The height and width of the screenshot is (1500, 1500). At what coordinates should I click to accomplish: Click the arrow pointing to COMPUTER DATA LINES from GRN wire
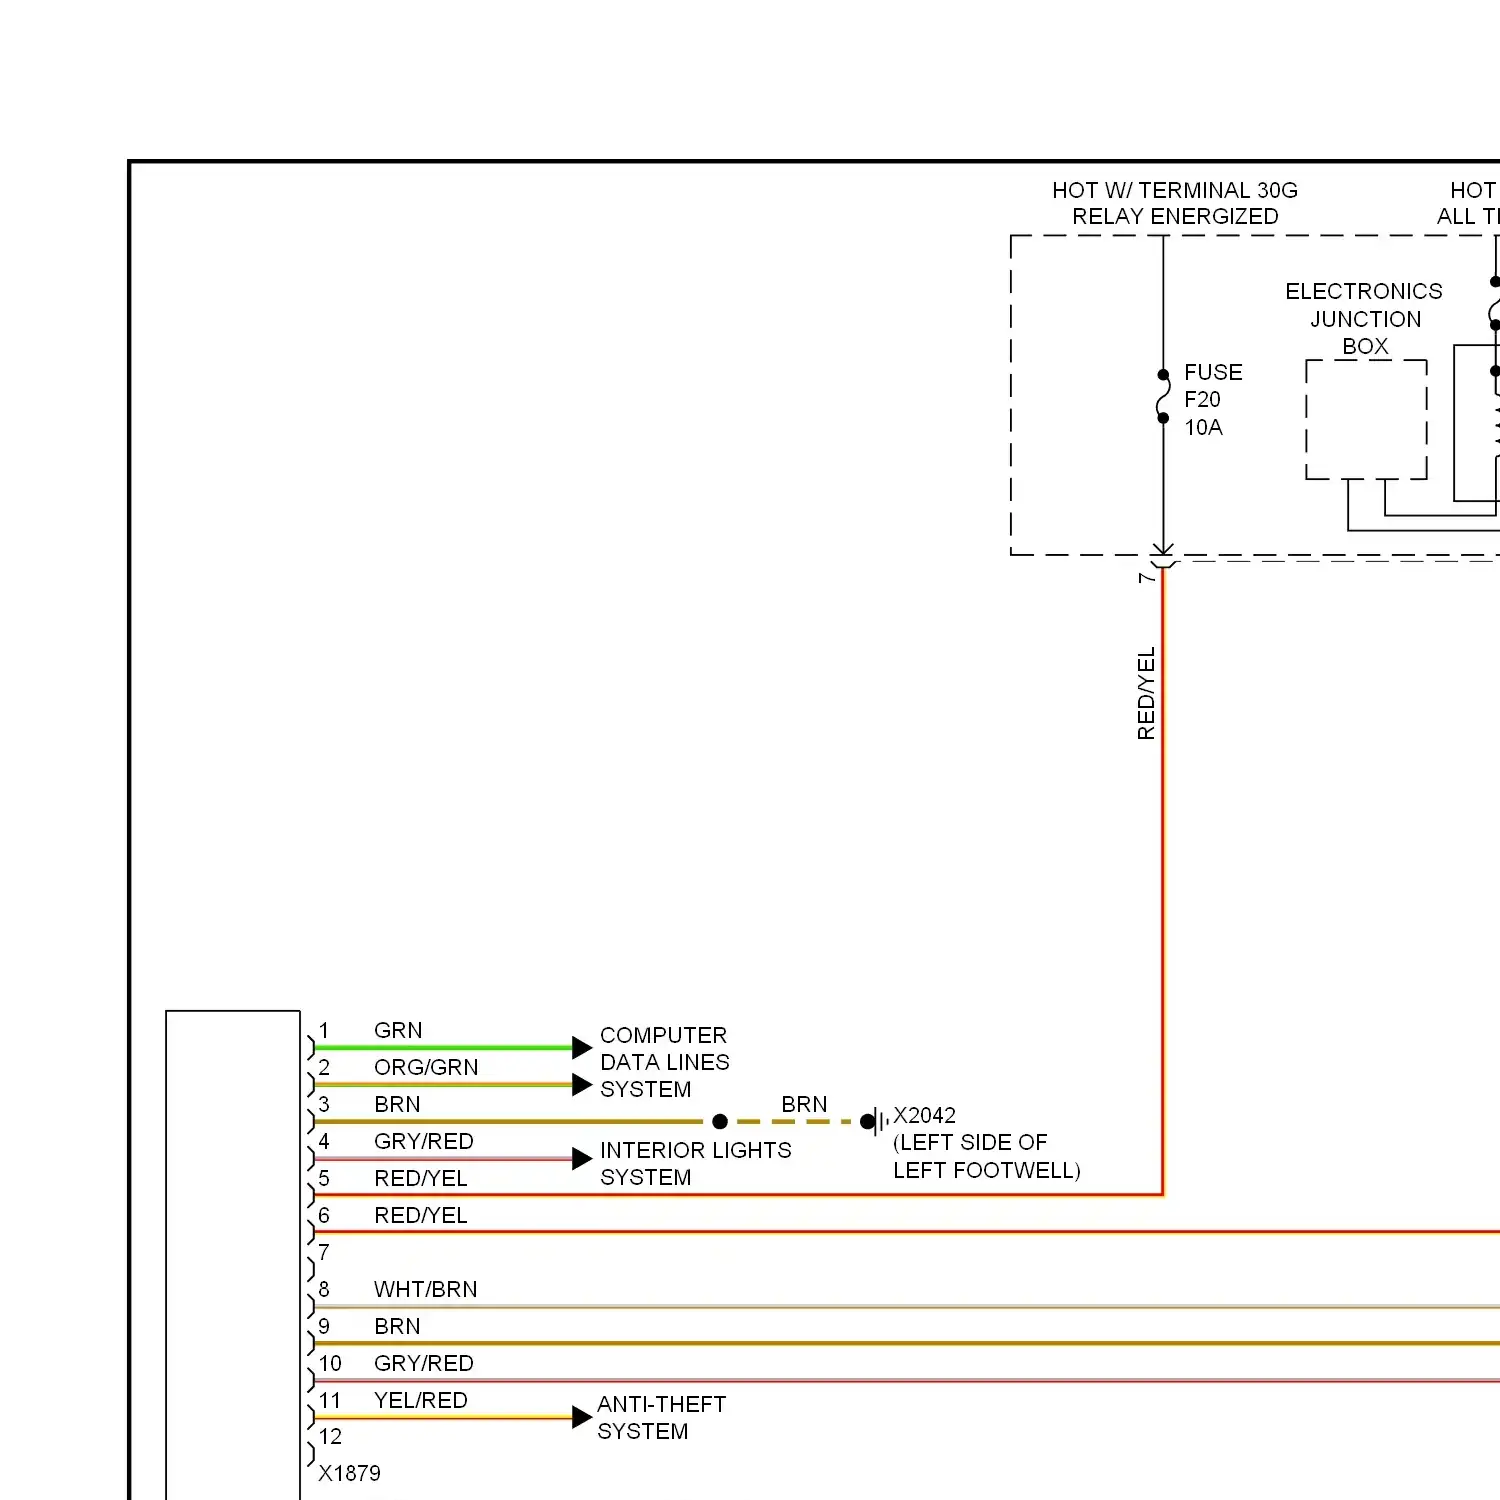click(x=582, y=1047)
